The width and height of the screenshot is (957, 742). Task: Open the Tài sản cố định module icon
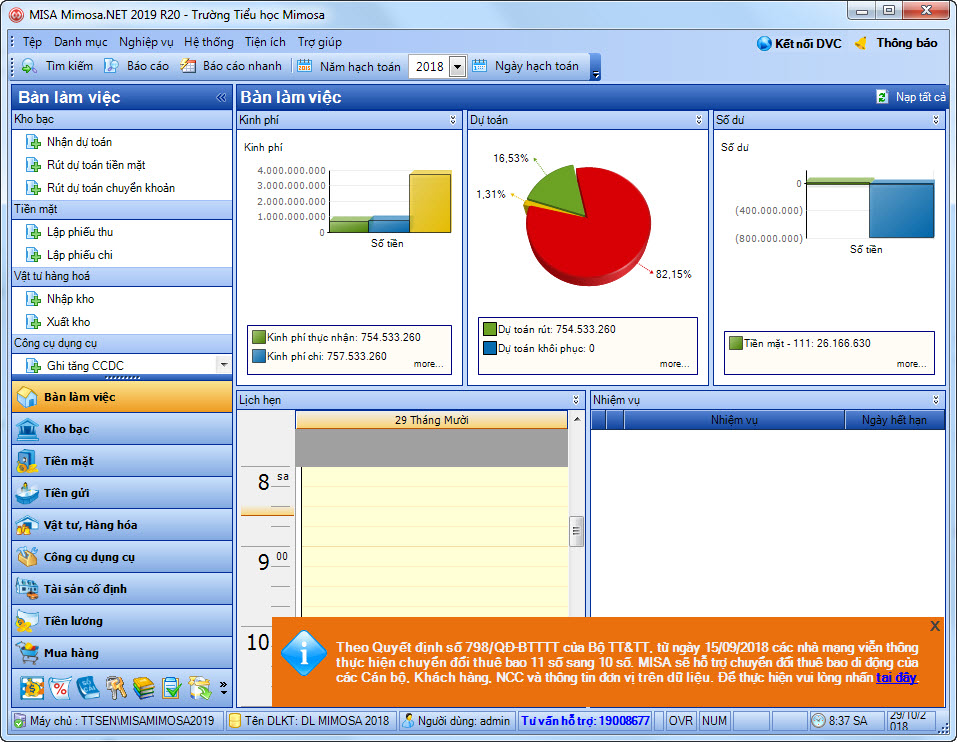coord(27,589)
